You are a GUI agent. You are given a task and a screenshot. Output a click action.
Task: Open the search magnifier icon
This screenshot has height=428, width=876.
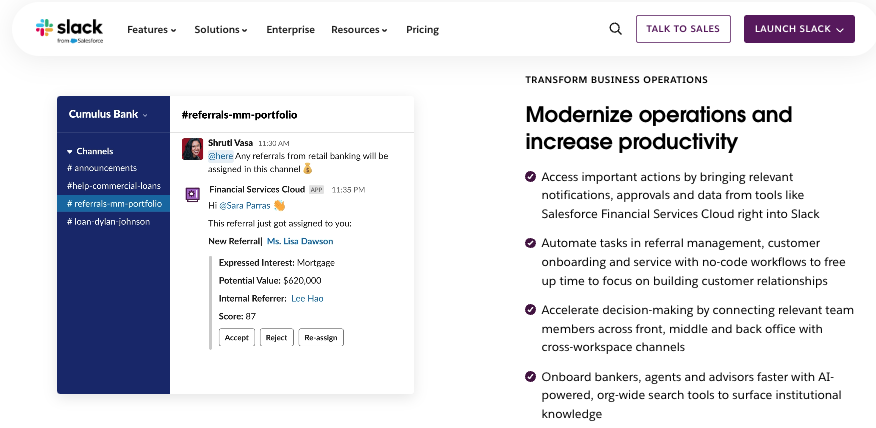(615, 29)
